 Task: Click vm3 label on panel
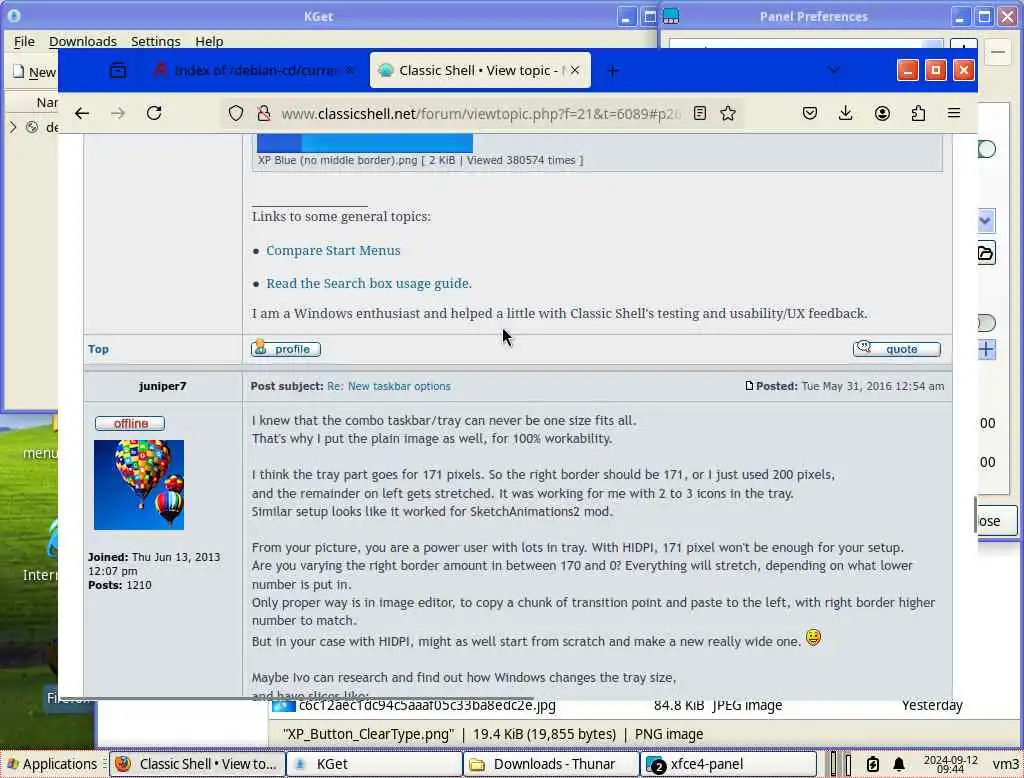tap(1005, 764)
